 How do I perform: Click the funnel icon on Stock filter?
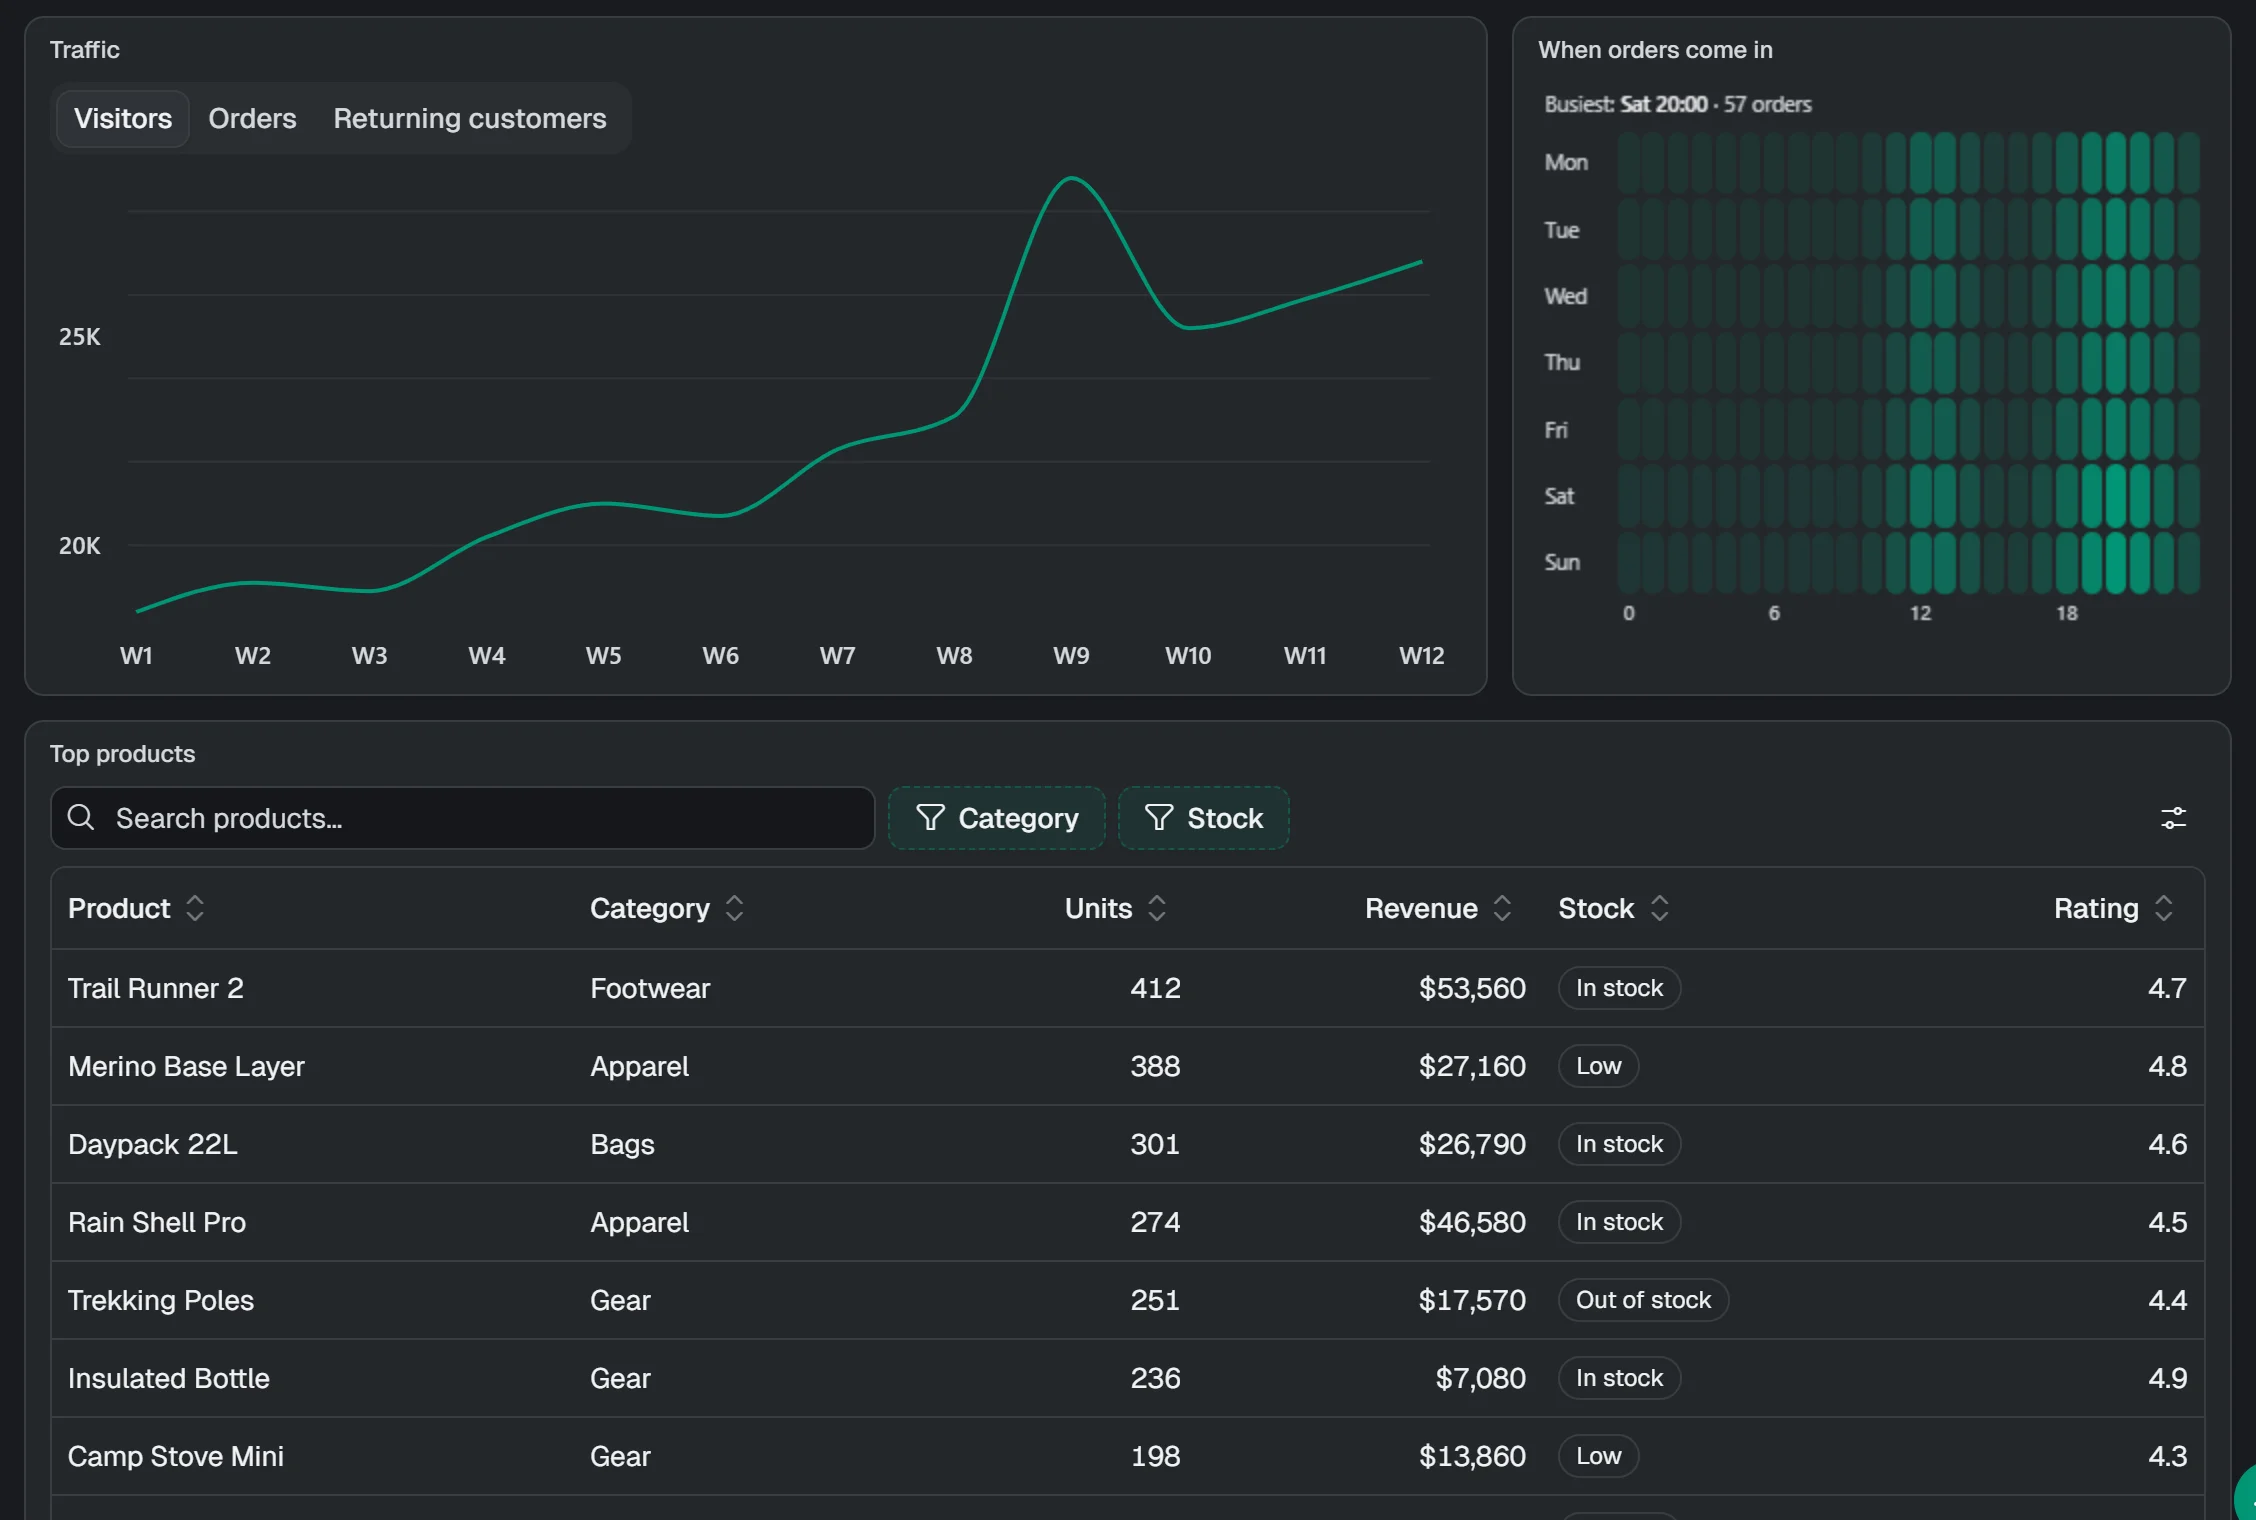pos(1158,818)
